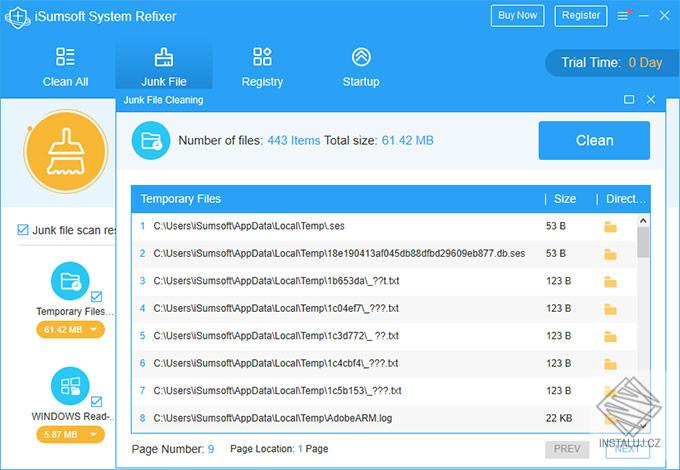Viewport: 680px width, 470px height.
Task: Click the WINDOWS Read category icon
Action: click(70, 386)
